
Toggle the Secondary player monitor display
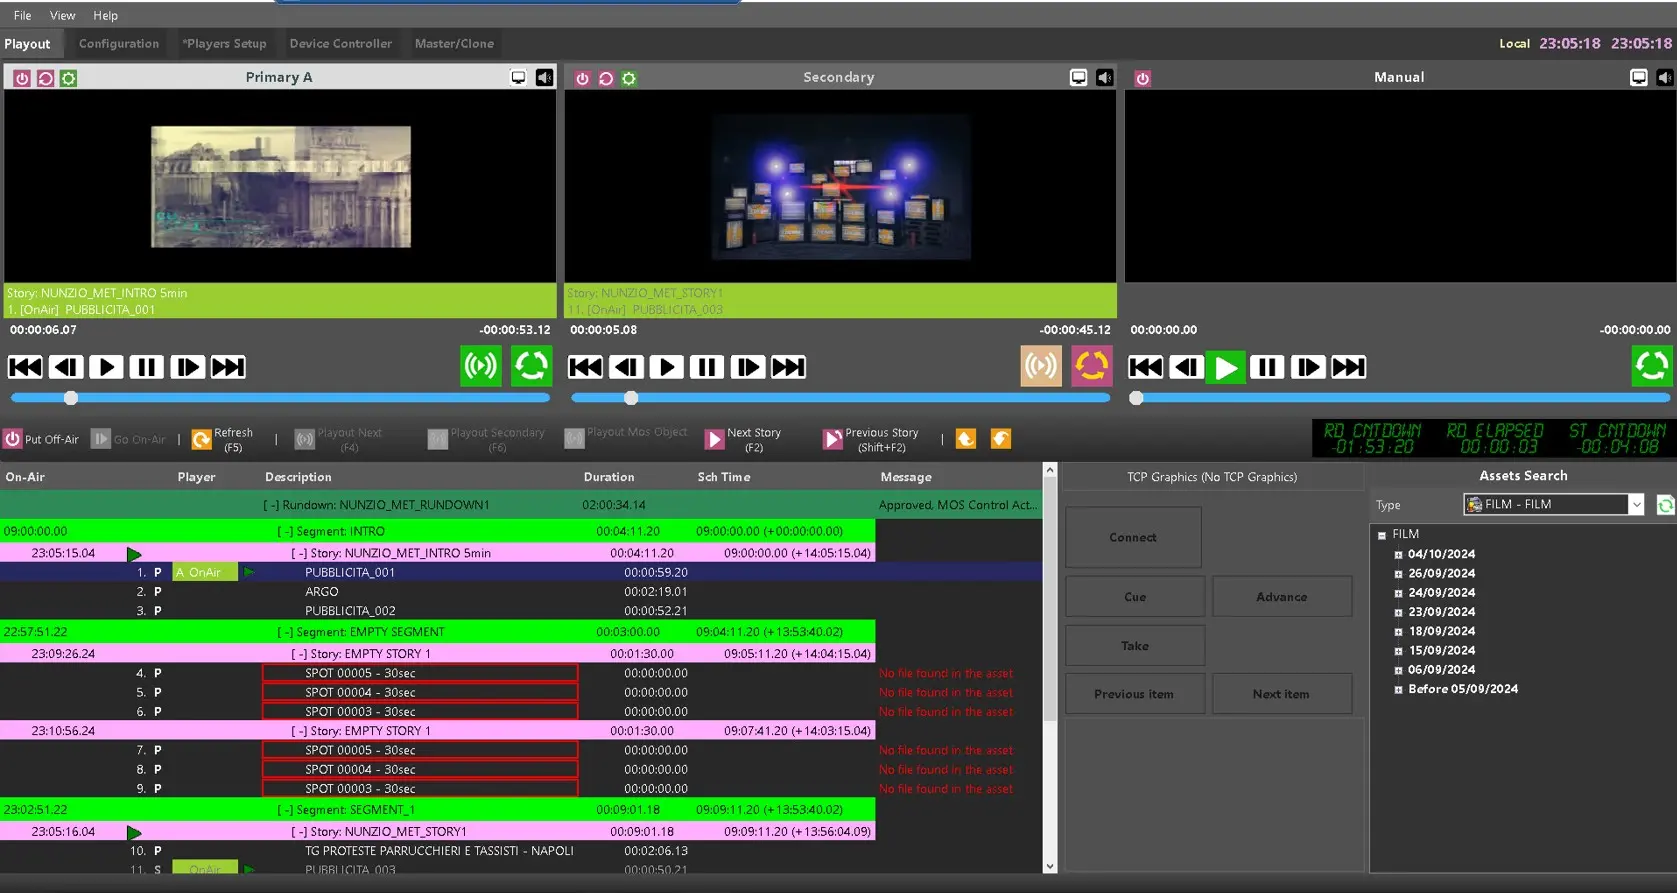(1078, 77)
